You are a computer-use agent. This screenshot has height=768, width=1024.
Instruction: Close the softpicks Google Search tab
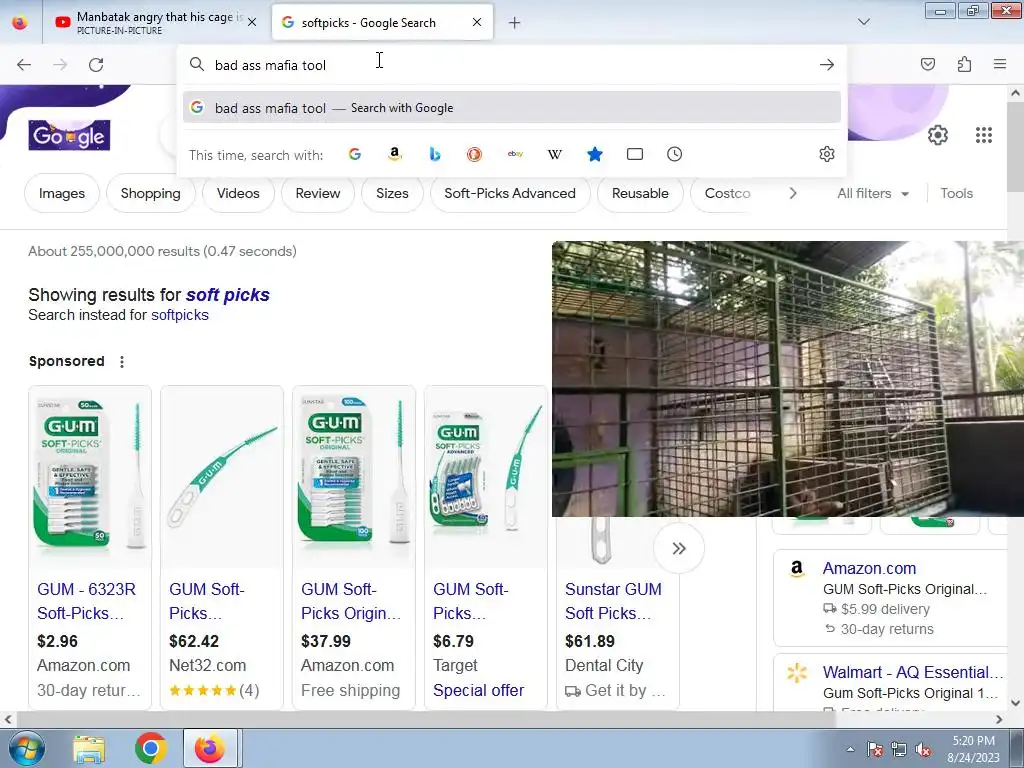[x=477, y=22]
